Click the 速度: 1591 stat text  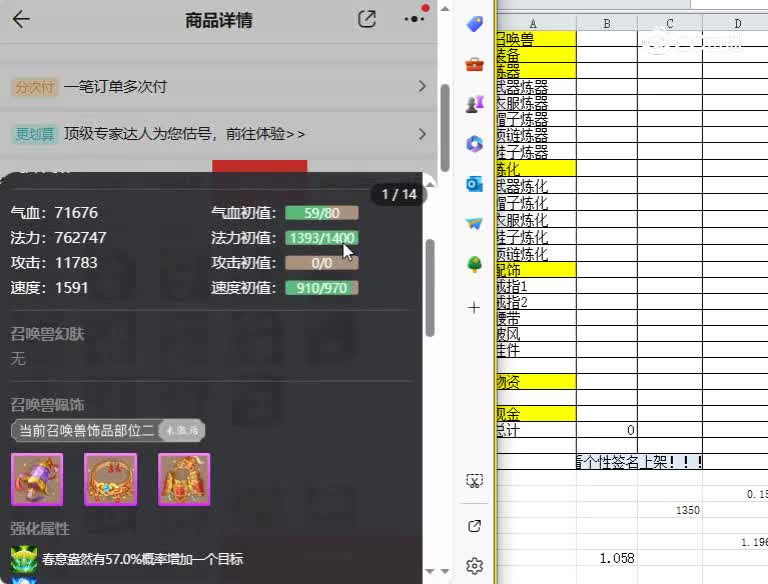pyautogui.click(x=49, y=288)
